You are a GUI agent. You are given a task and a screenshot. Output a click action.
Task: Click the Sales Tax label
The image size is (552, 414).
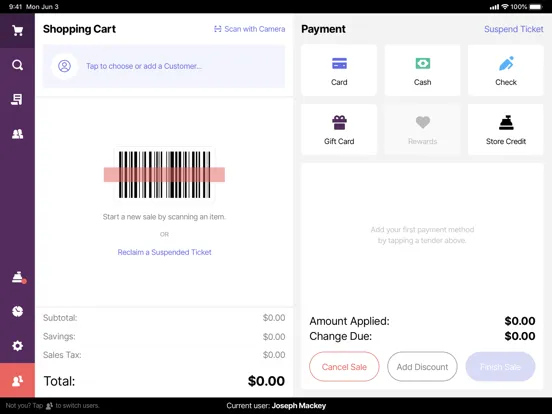point(62,355)
